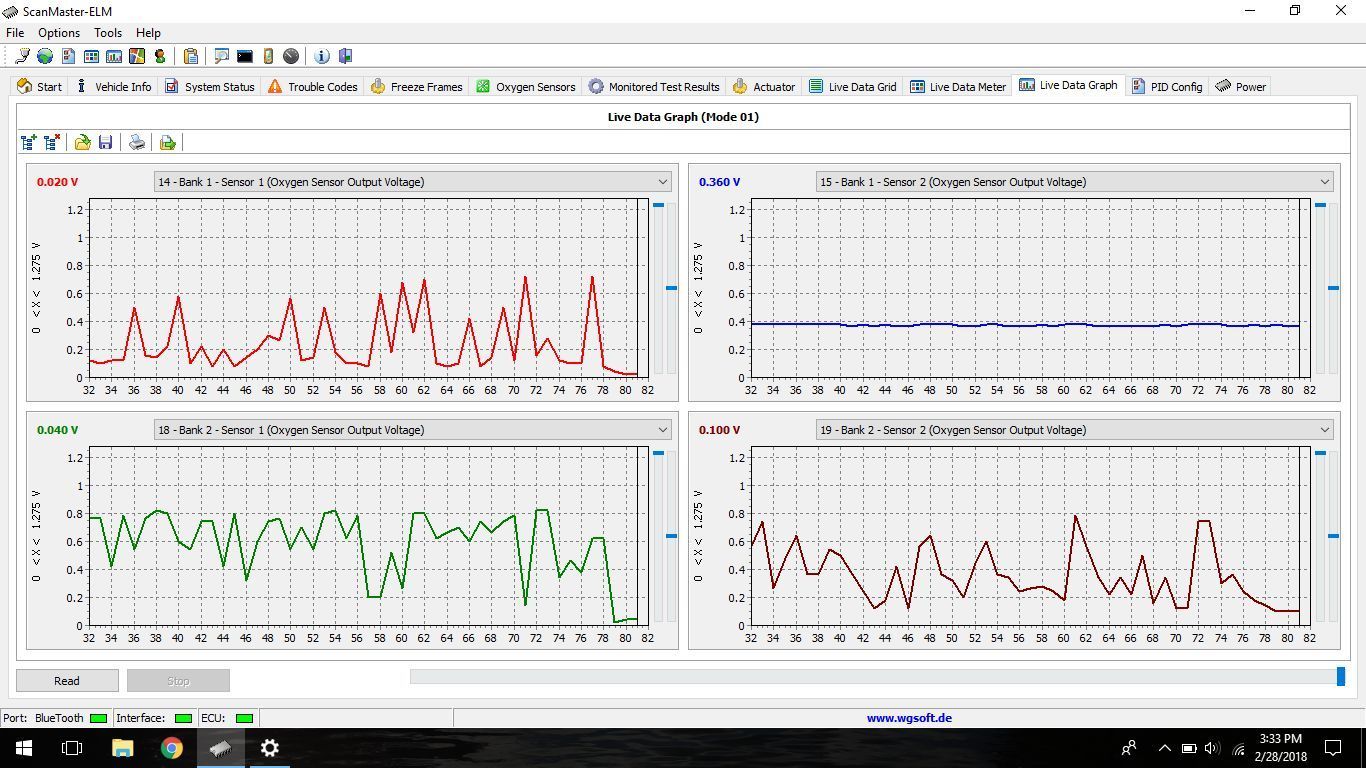Open the Bank 2 - Sensor 2 PID dropdown
Image resolution: width=1366 pixels, height=768 pixels.
[1324, 430]
